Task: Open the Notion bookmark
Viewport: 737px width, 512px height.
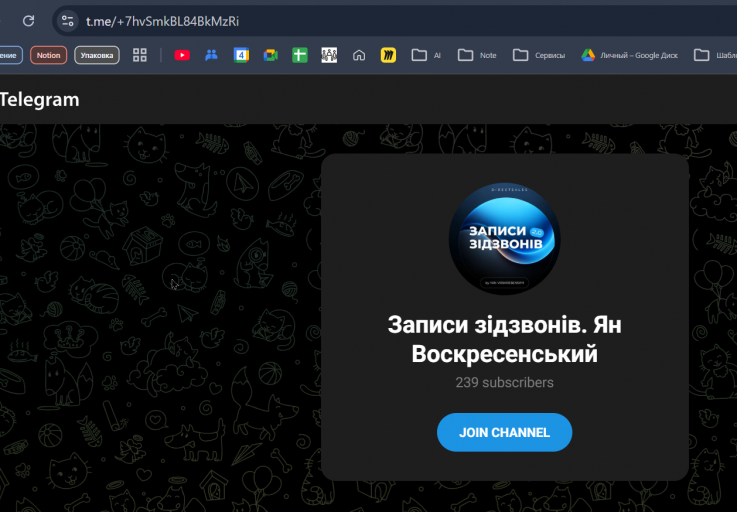Action: point(48,55)
